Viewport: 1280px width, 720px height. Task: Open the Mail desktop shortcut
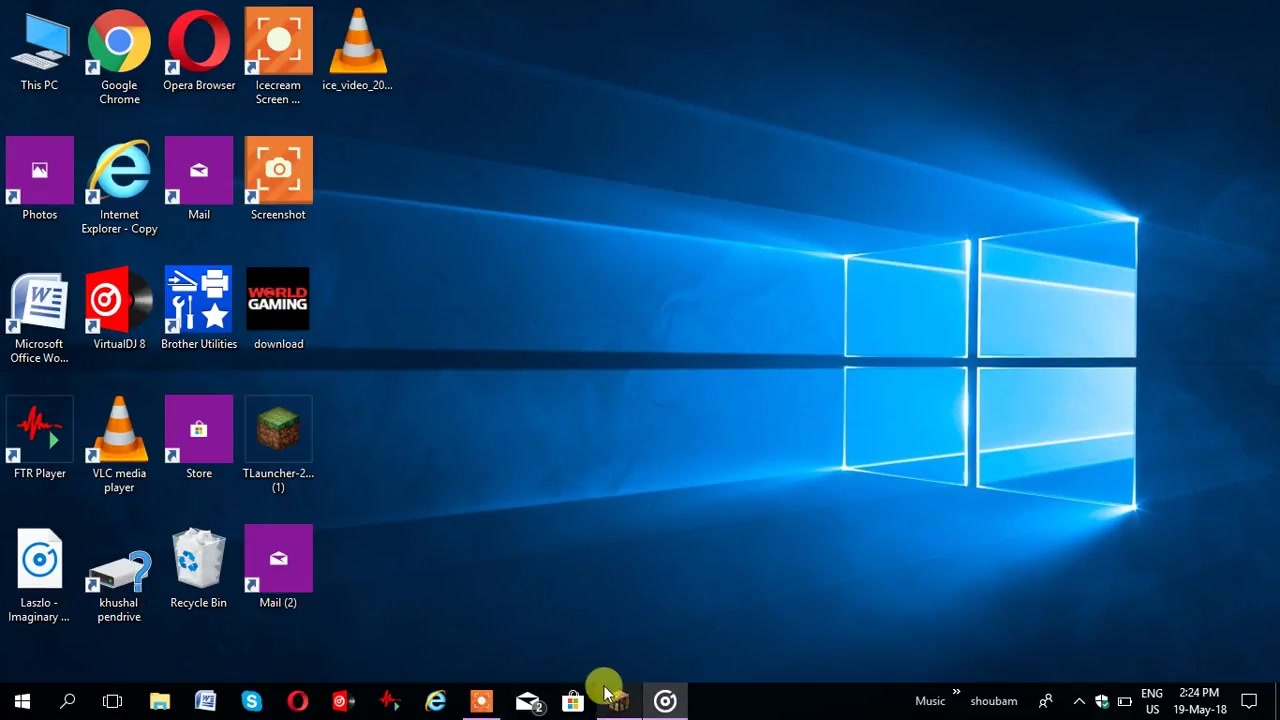[199, 180]
